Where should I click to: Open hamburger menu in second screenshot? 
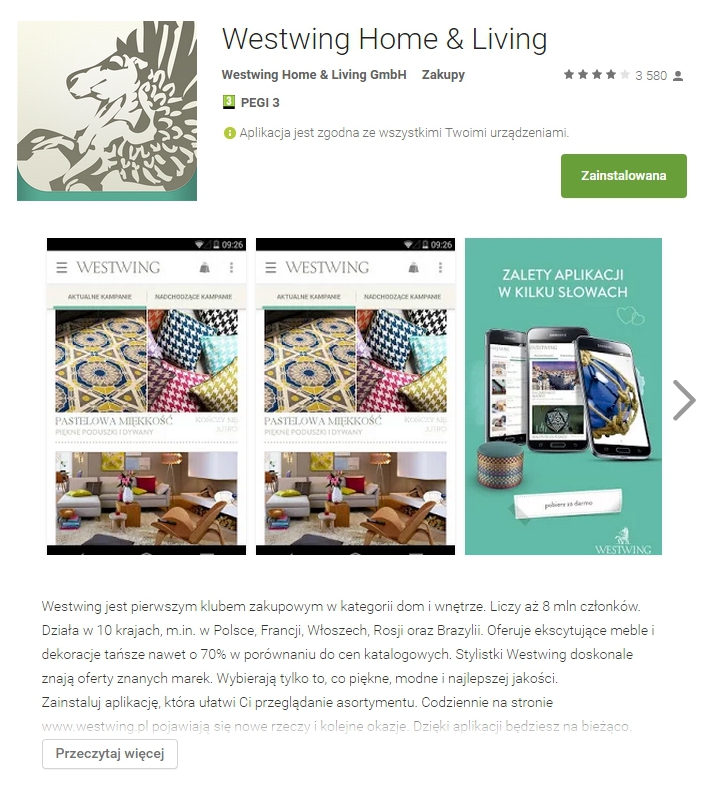tap(271, 267)
